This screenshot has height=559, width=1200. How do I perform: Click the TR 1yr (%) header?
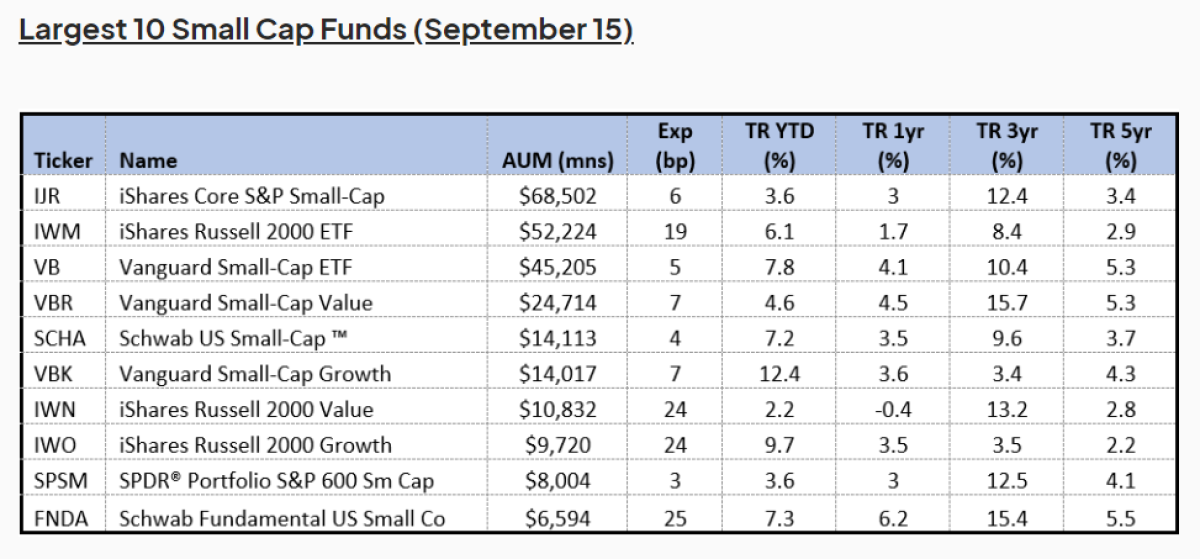click(892, 146)
